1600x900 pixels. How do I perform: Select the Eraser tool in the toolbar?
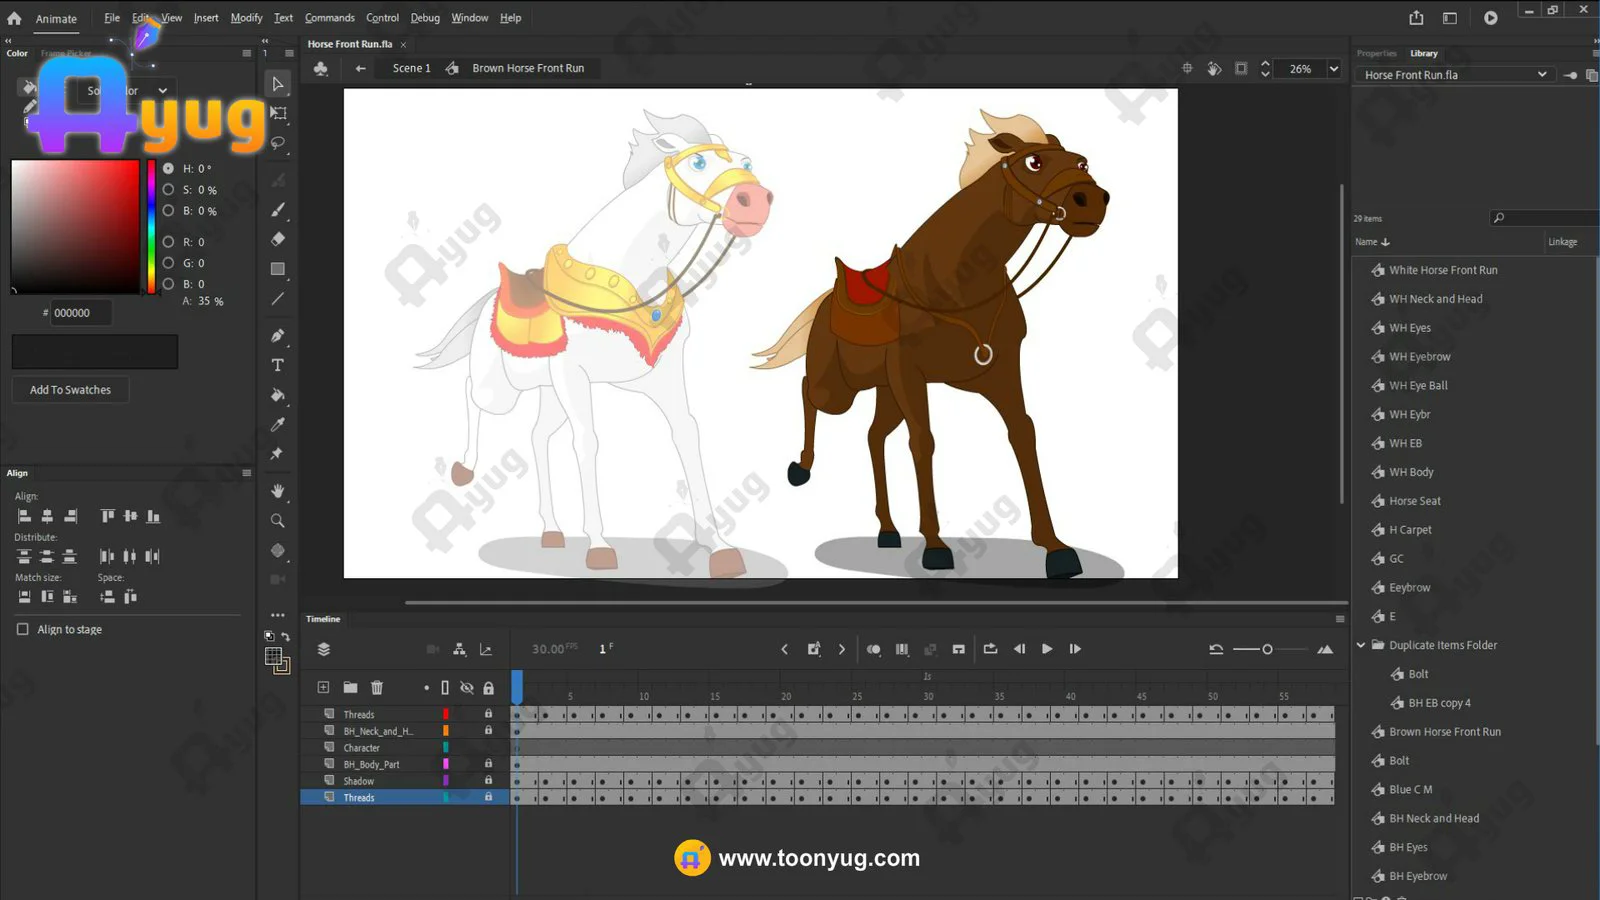(x=278, y=239)
